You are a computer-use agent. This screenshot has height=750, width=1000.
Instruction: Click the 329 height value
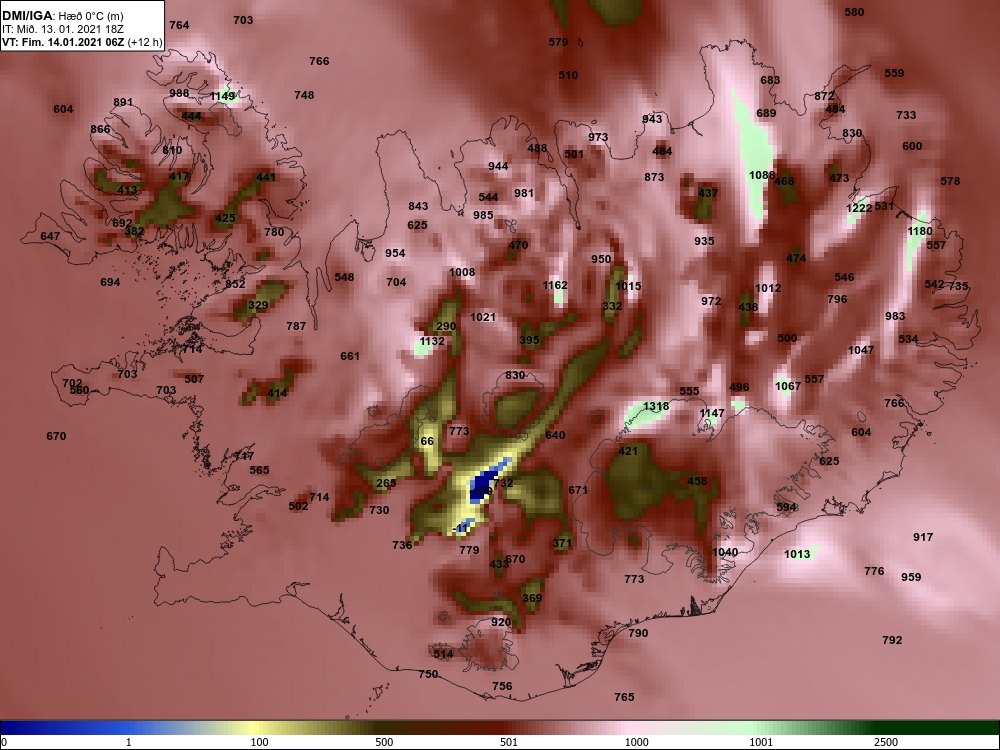click(258, 305)
